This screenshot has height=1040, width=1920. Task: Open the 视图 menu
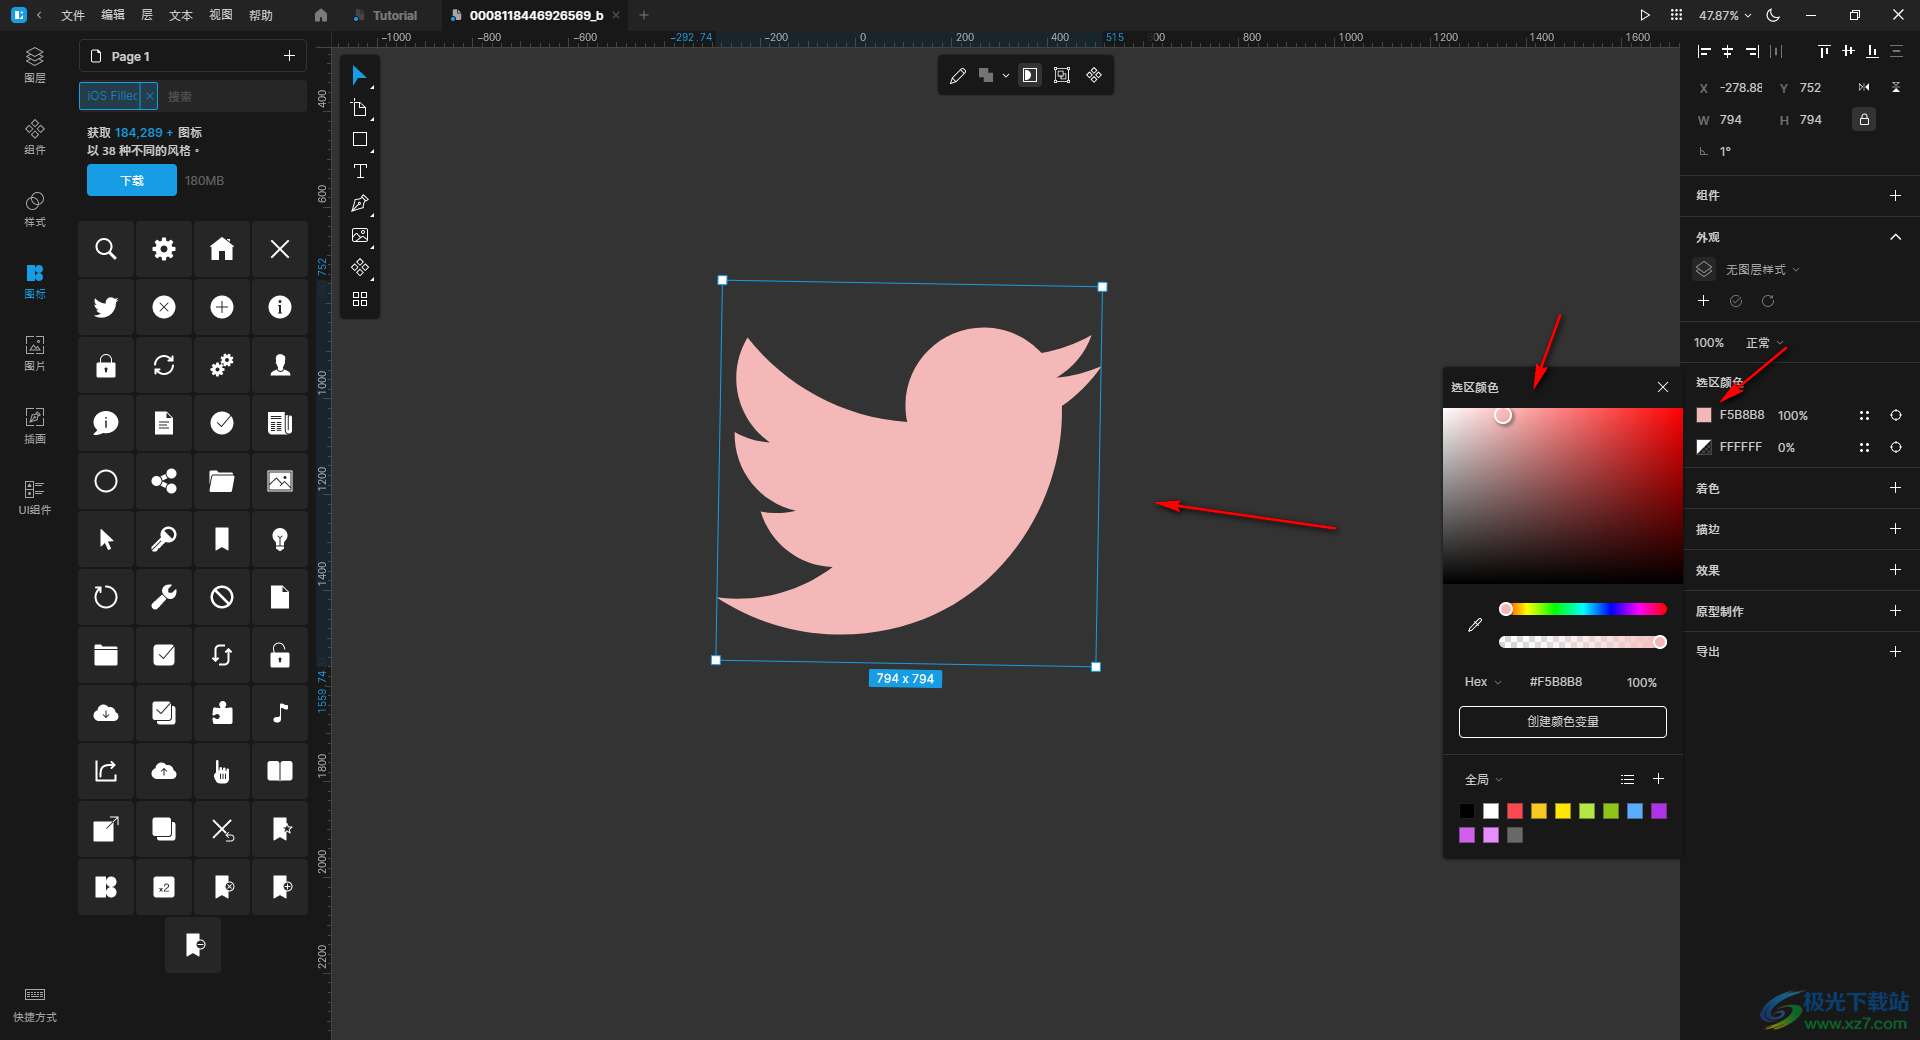pos(221,15)
